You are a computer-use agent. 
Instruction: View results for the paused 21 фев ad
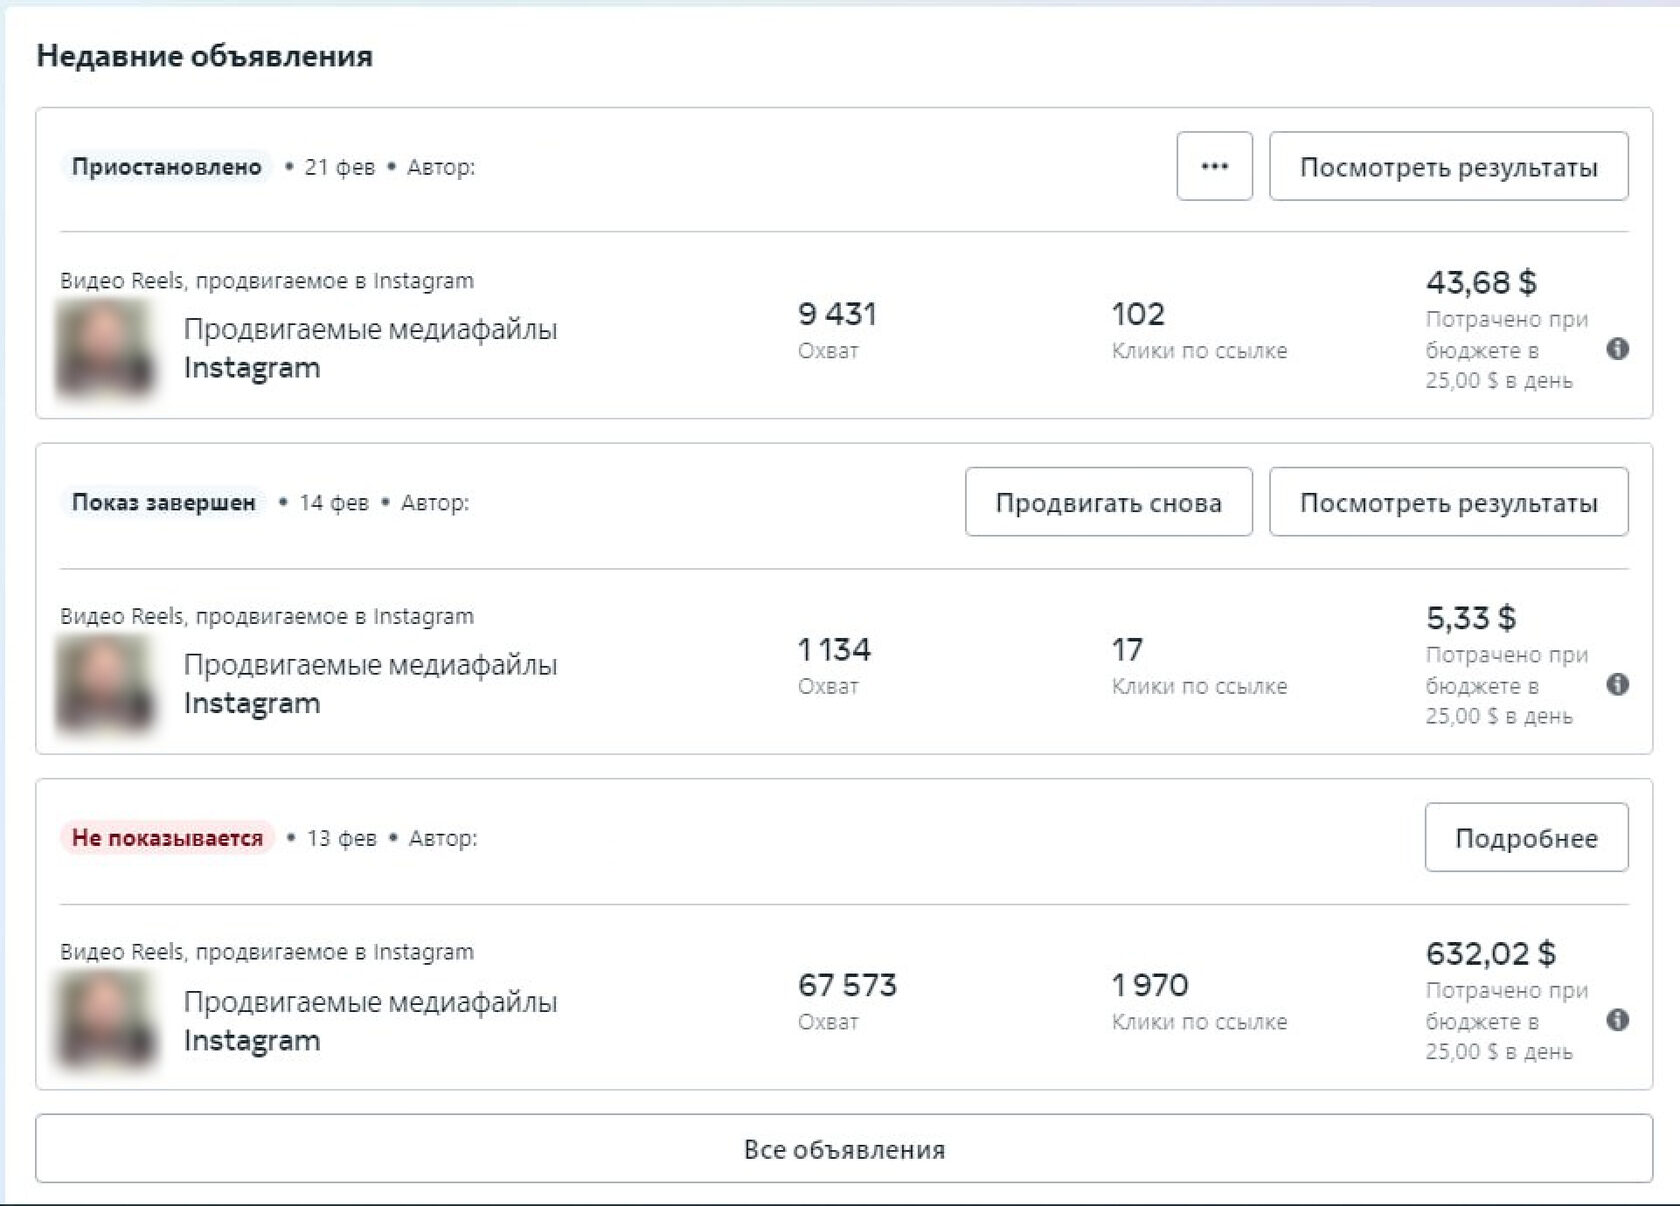click(x=1448, y=166)
